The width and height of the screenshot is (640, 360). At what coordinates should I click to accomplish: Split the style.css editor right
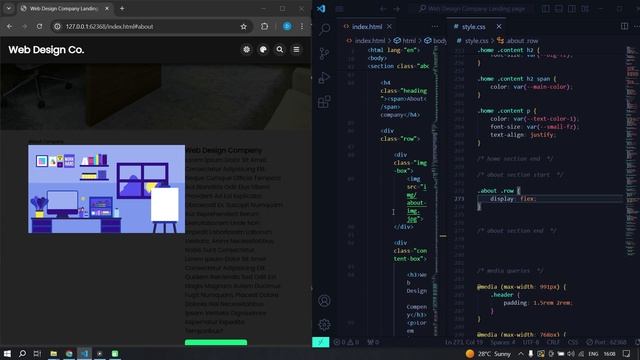624,26
